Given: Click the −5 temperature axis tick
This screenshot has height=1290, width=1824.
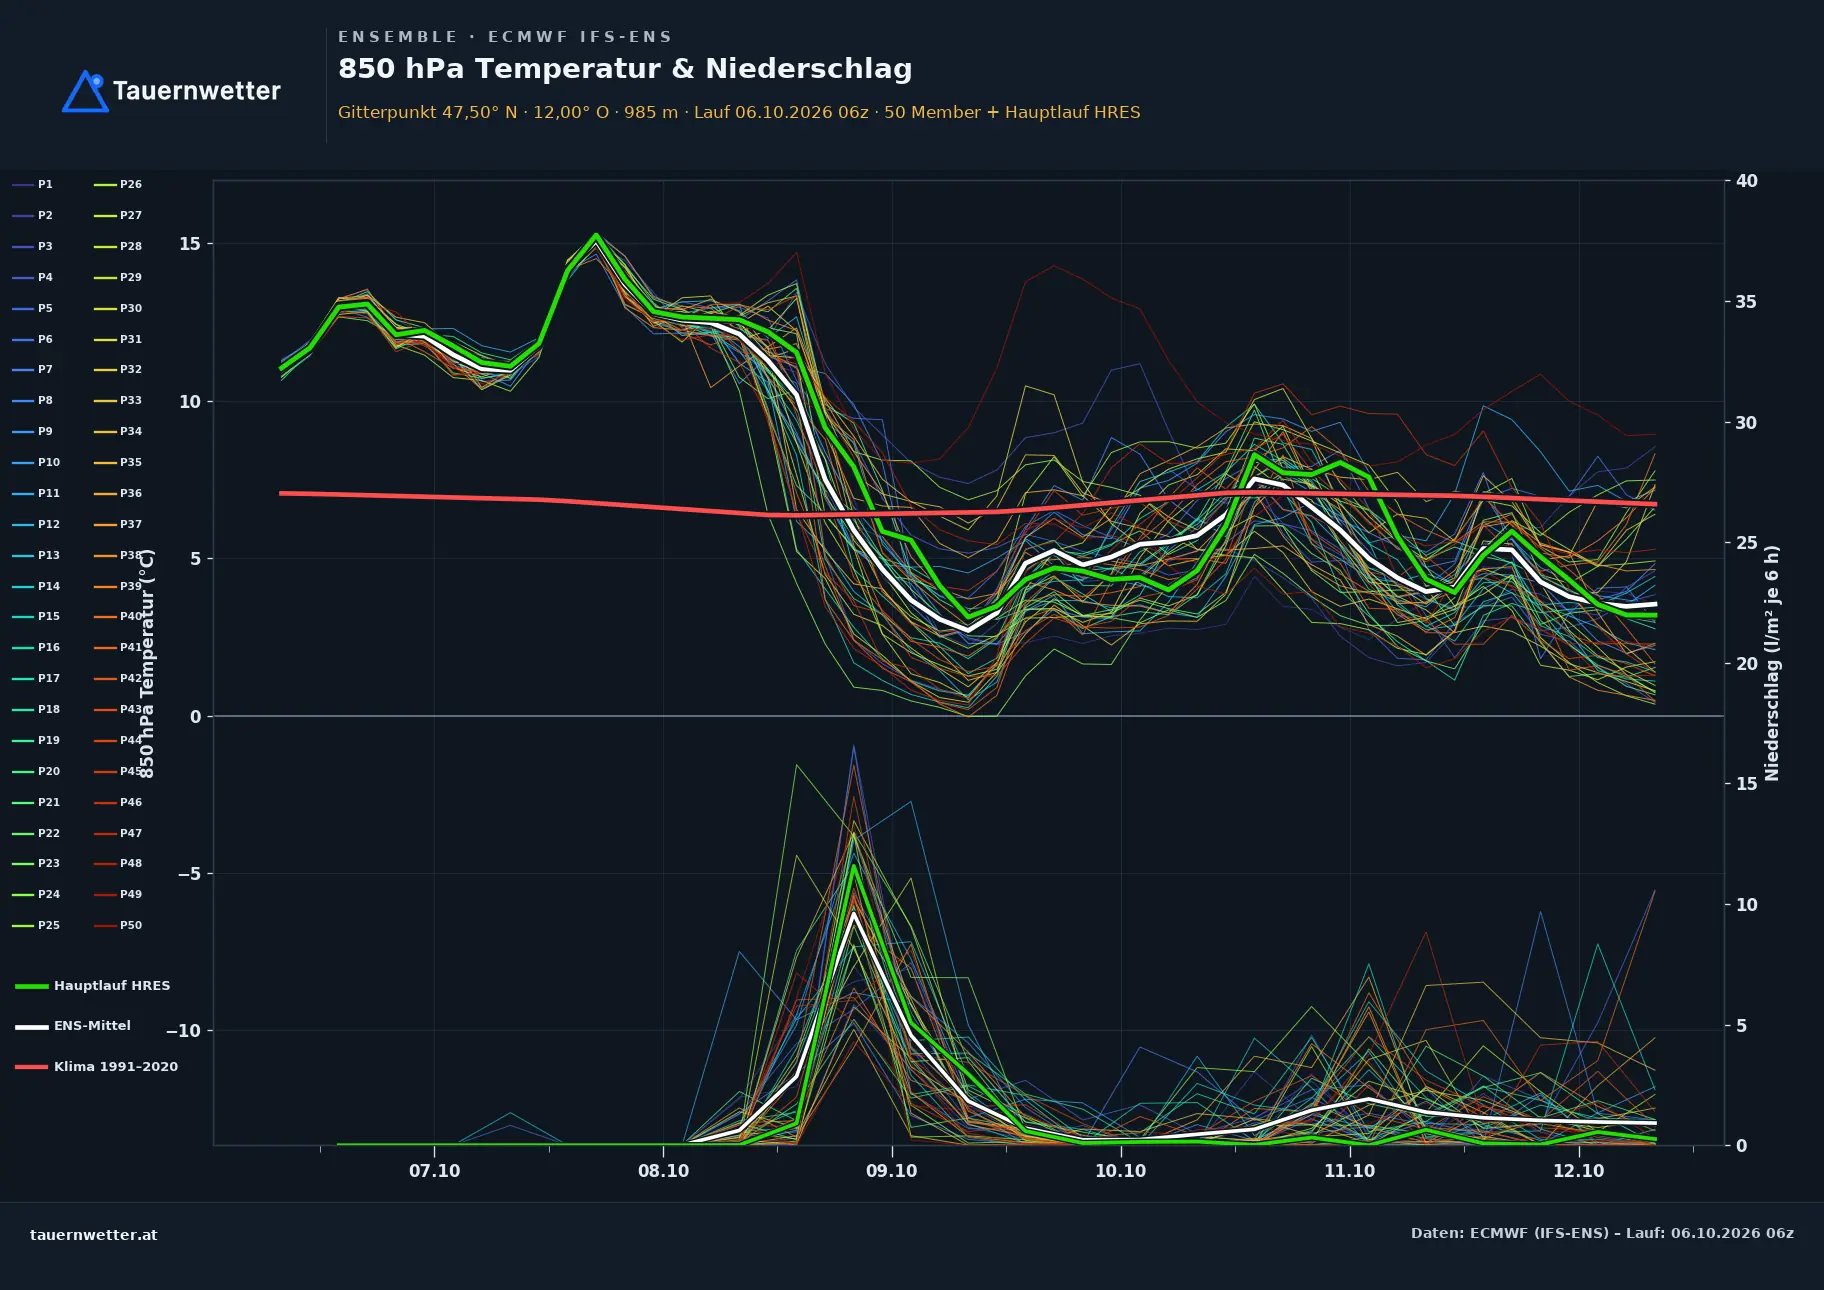Looking at the screenshot, I should [189, 874].
